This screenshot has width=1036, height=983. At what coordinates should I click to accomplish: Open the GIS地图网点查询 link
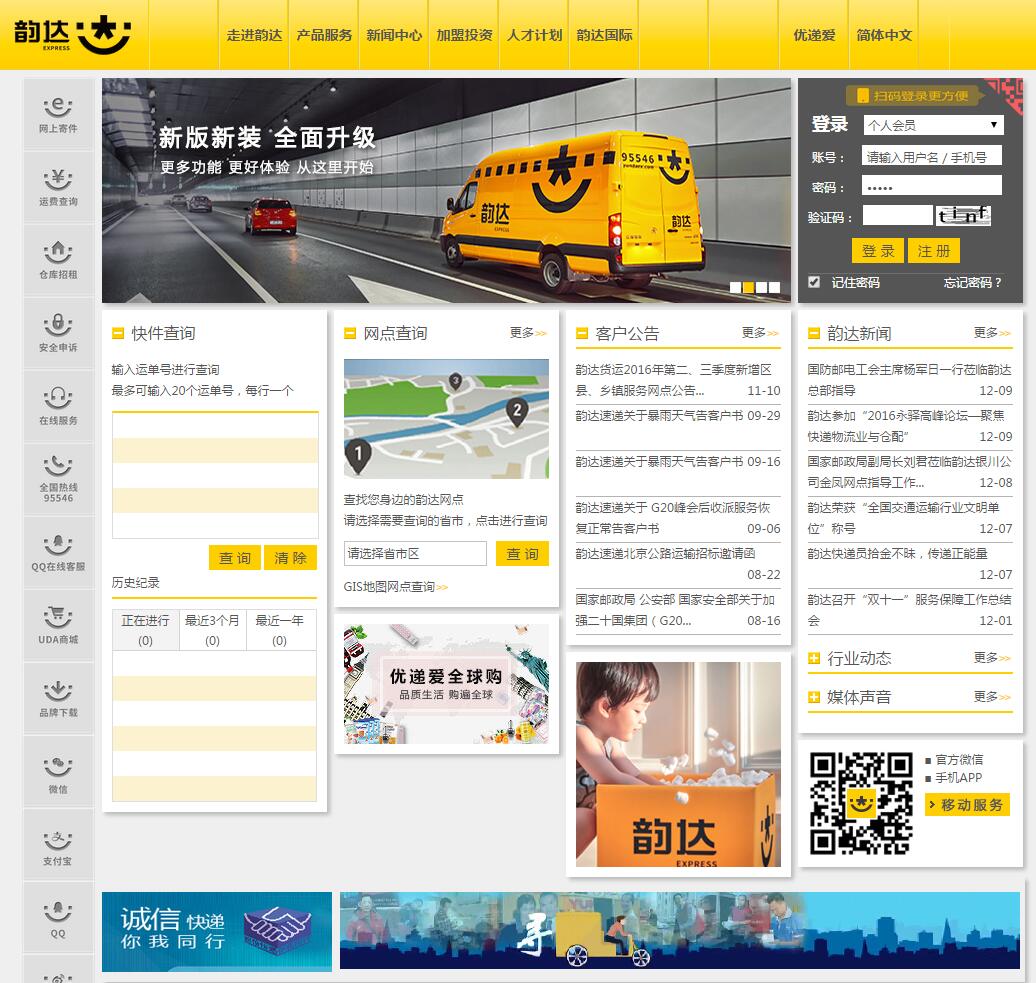395,587
